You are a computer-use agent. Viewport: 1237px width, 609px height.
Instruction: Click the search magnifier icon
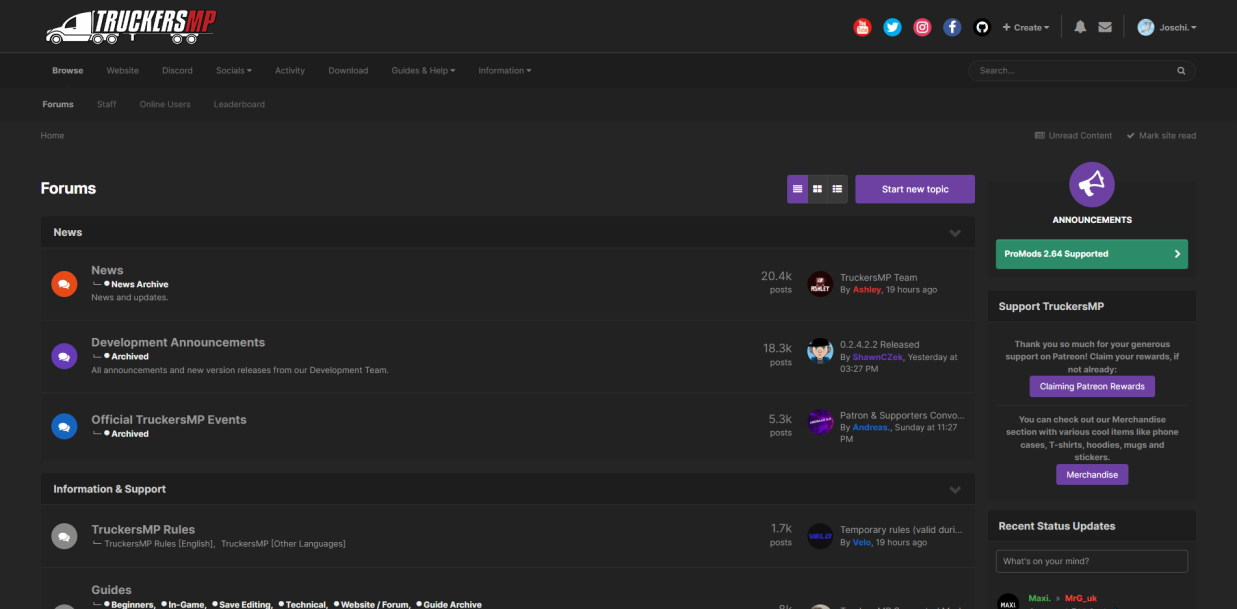1180,70
